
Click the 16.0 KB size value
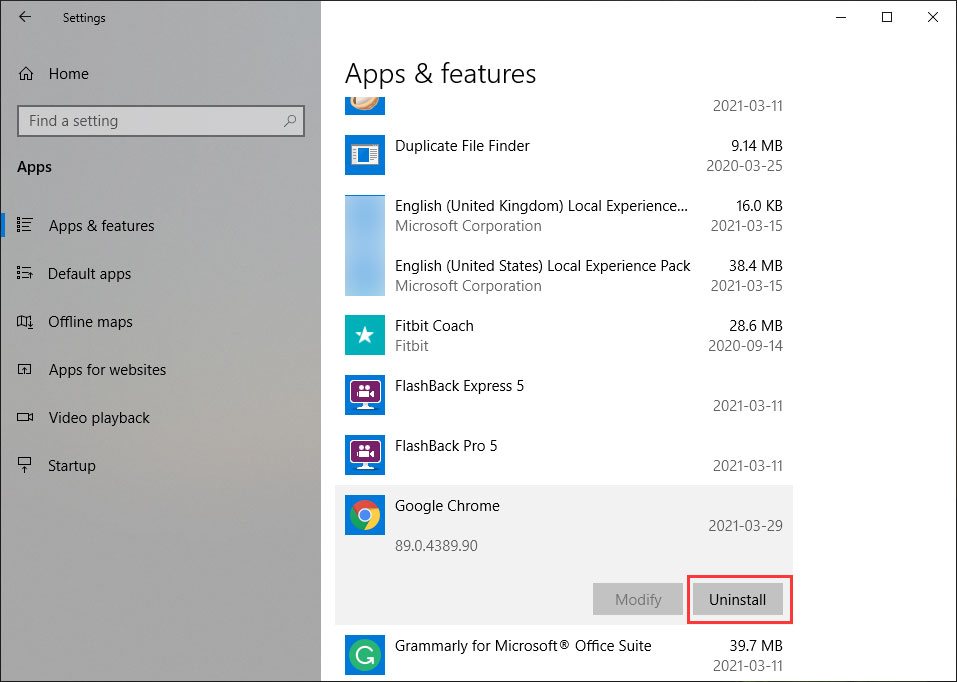click(x=759, y=206)
